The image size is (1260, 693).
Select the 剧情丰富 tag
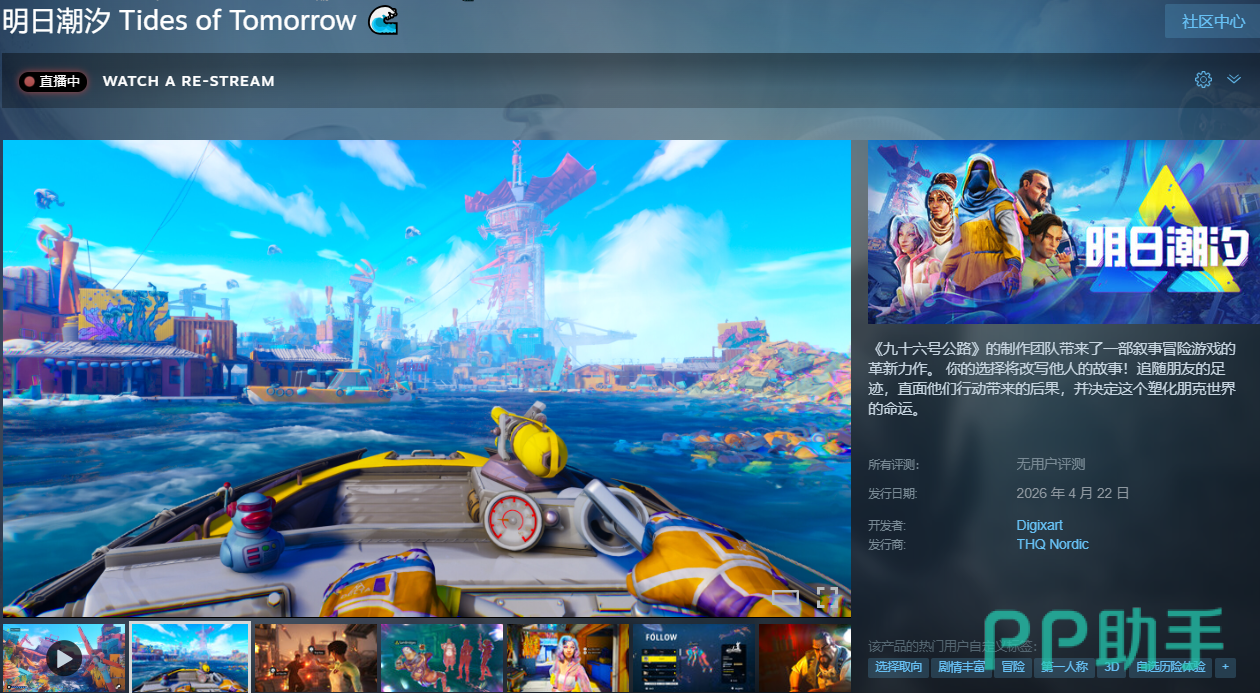click(961, 667)
